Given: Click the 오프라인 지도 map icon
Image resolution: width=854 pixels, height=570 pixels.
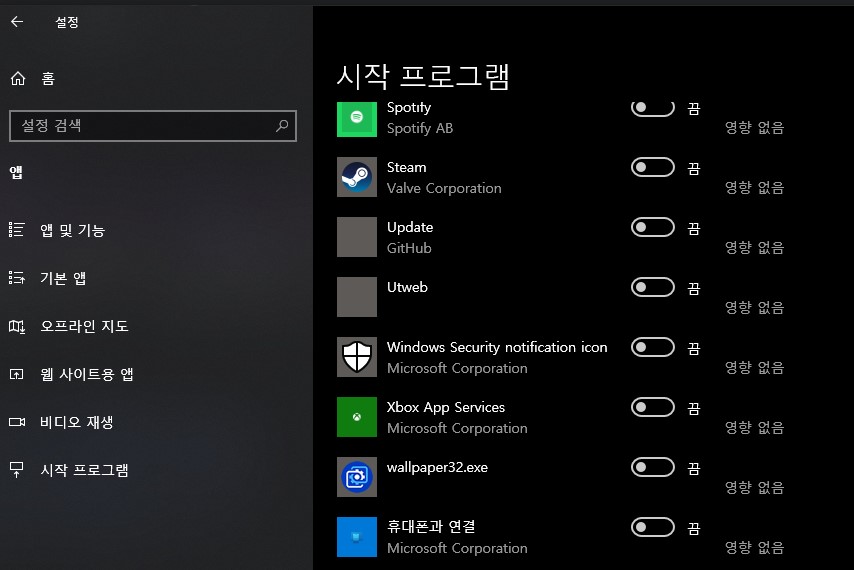Looking at the screenshot, I should click(x=17, y=326).
